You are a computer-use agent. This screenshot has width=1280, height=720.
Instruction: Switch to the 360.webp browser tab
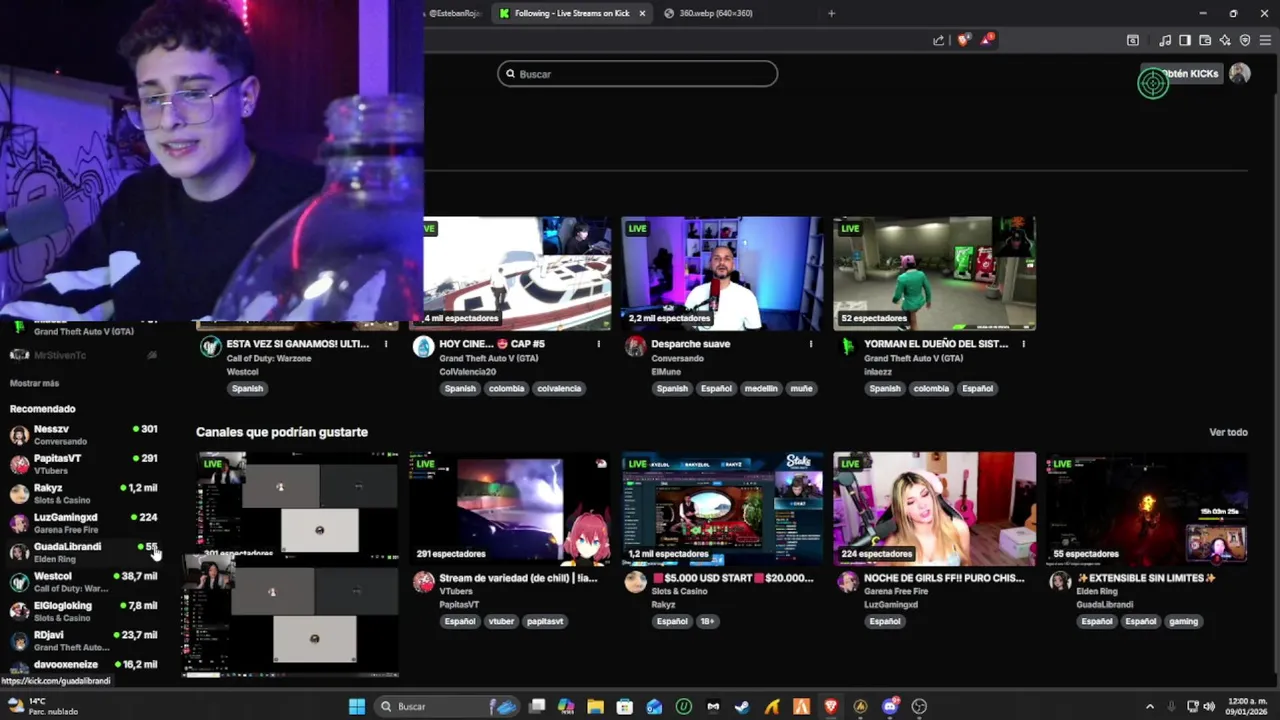(x=716, y=13)
